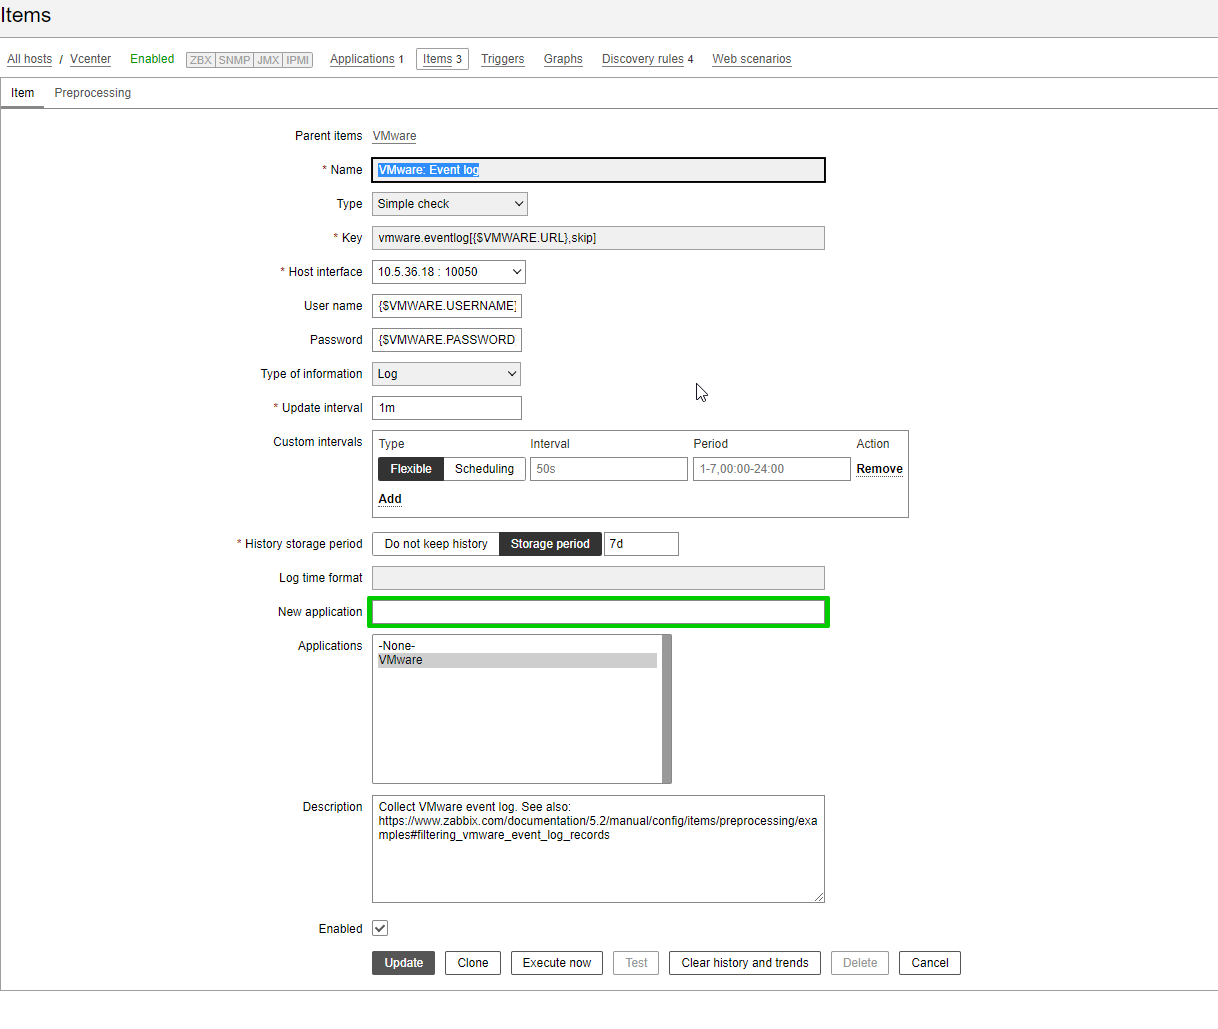Click the New application input field
Image resolution: width=1218 pixels, height=1029 pixels.
tap(598, 612)
